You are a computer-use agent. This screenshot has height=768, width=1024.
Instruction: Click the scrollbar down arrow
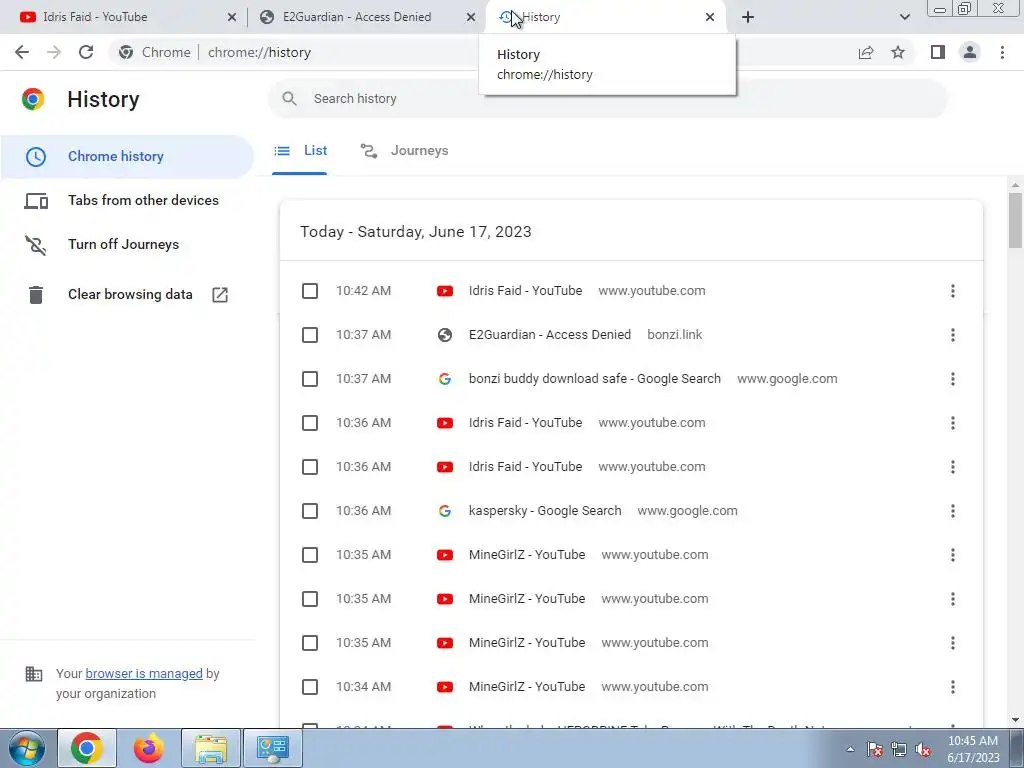(1015, 720)
